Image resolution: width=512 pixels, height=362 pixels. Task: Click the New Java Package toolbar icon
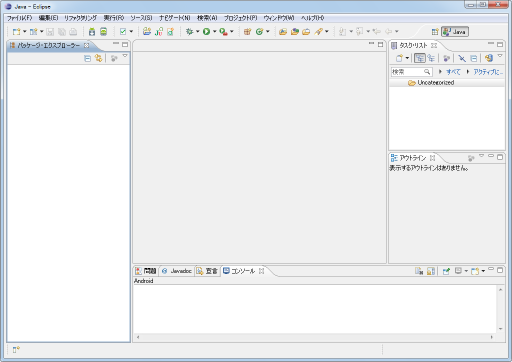coord(247,32)
